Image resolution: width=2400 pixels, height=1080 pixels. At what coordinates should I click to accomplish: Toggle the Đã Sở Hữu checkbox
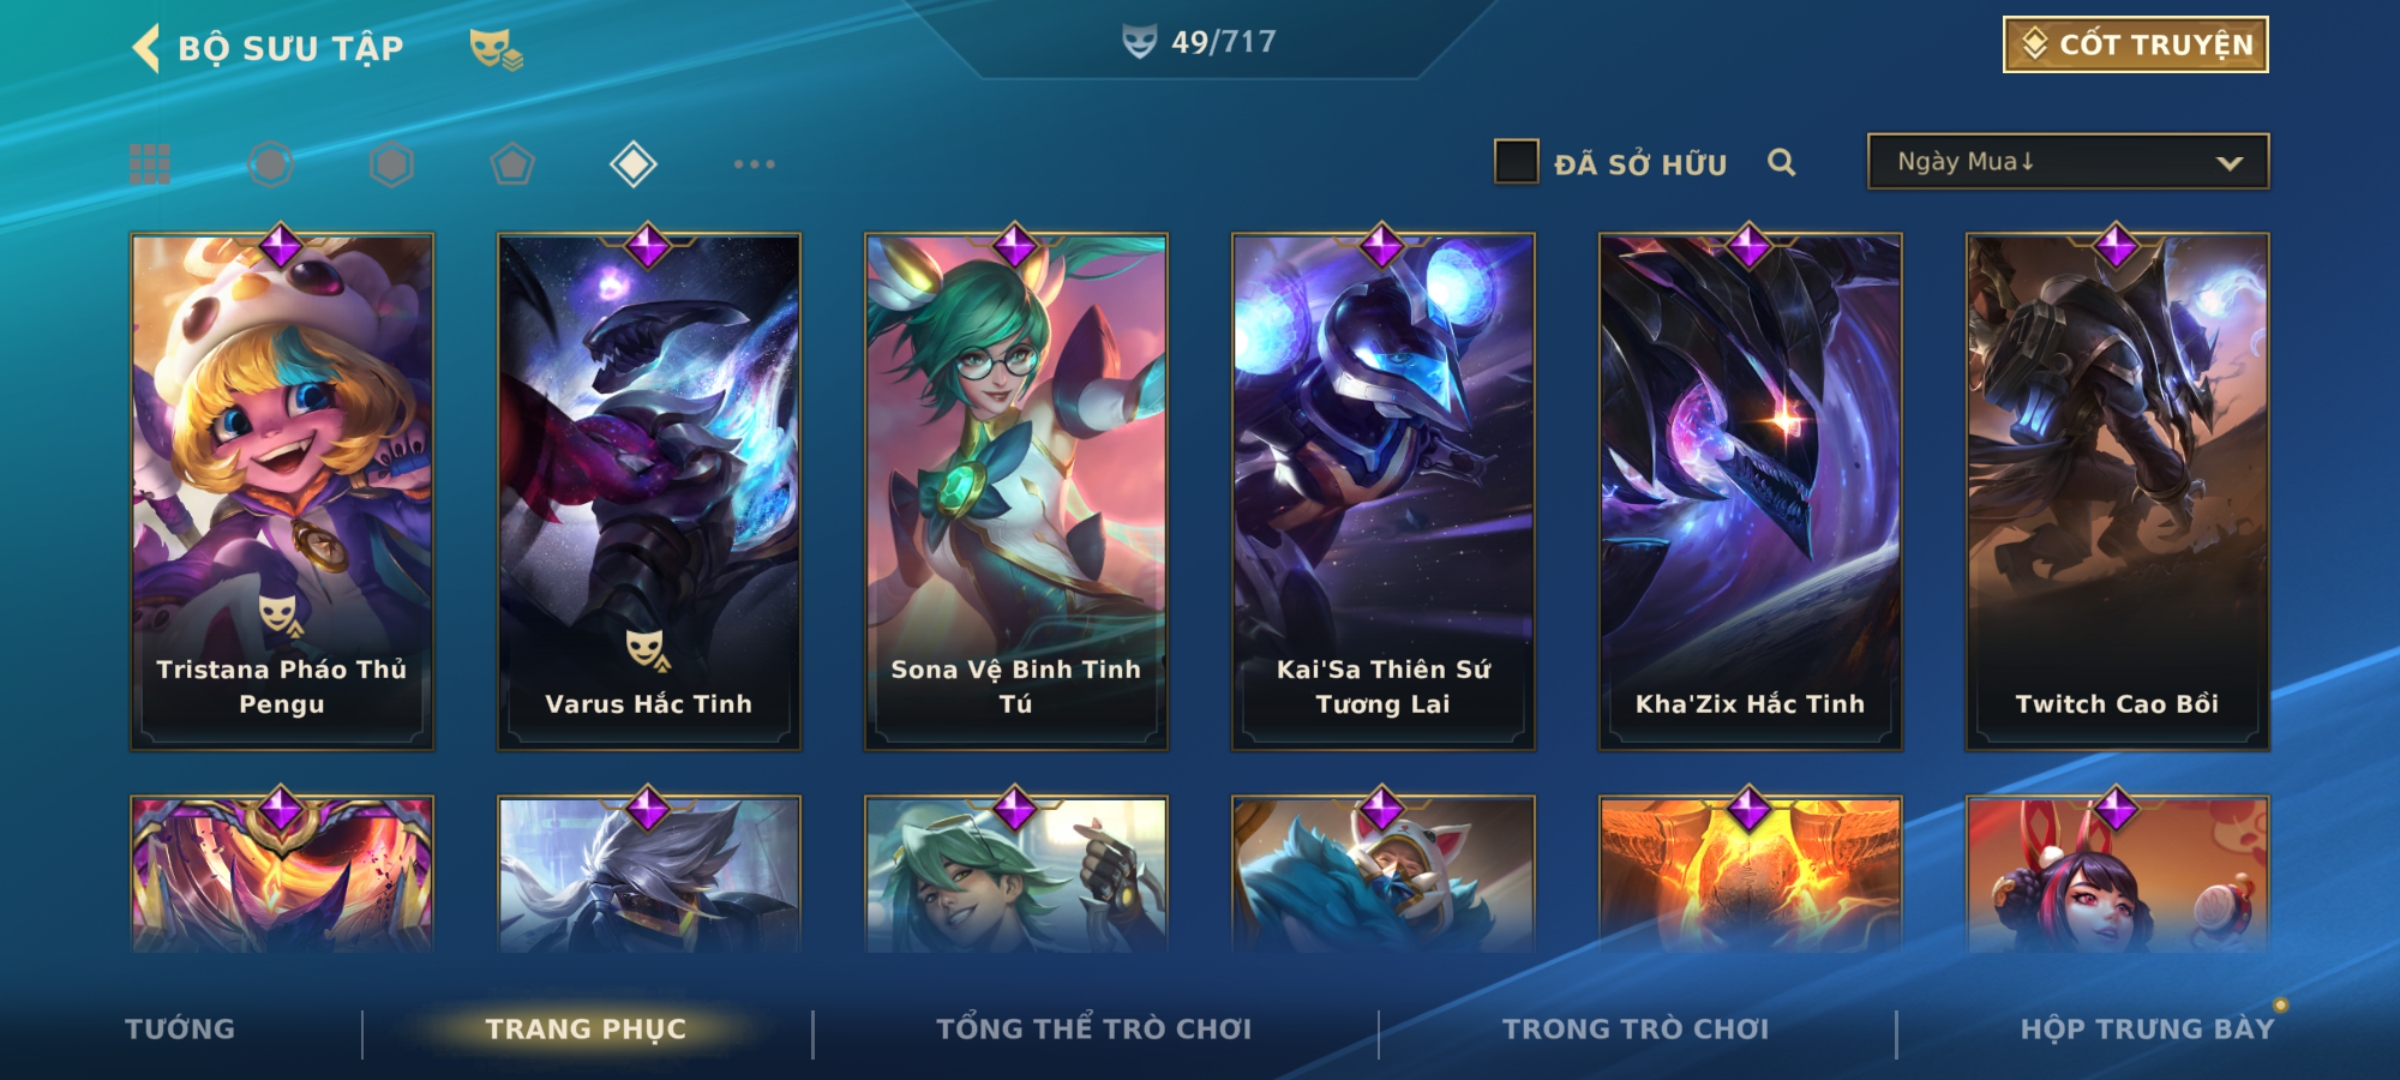[x=1516, y=162]
